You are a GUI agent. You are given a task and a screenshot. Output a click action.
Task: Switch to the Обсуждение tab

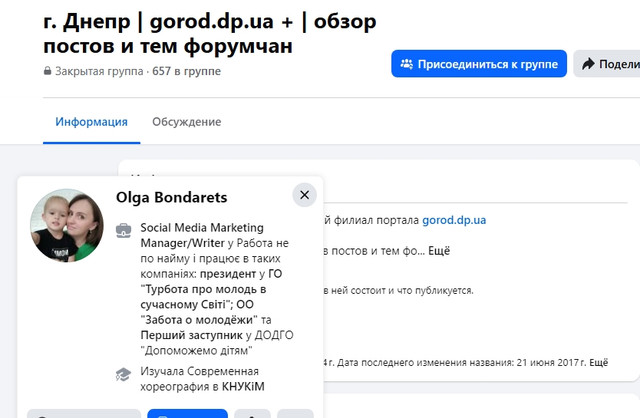coord(187,122)
